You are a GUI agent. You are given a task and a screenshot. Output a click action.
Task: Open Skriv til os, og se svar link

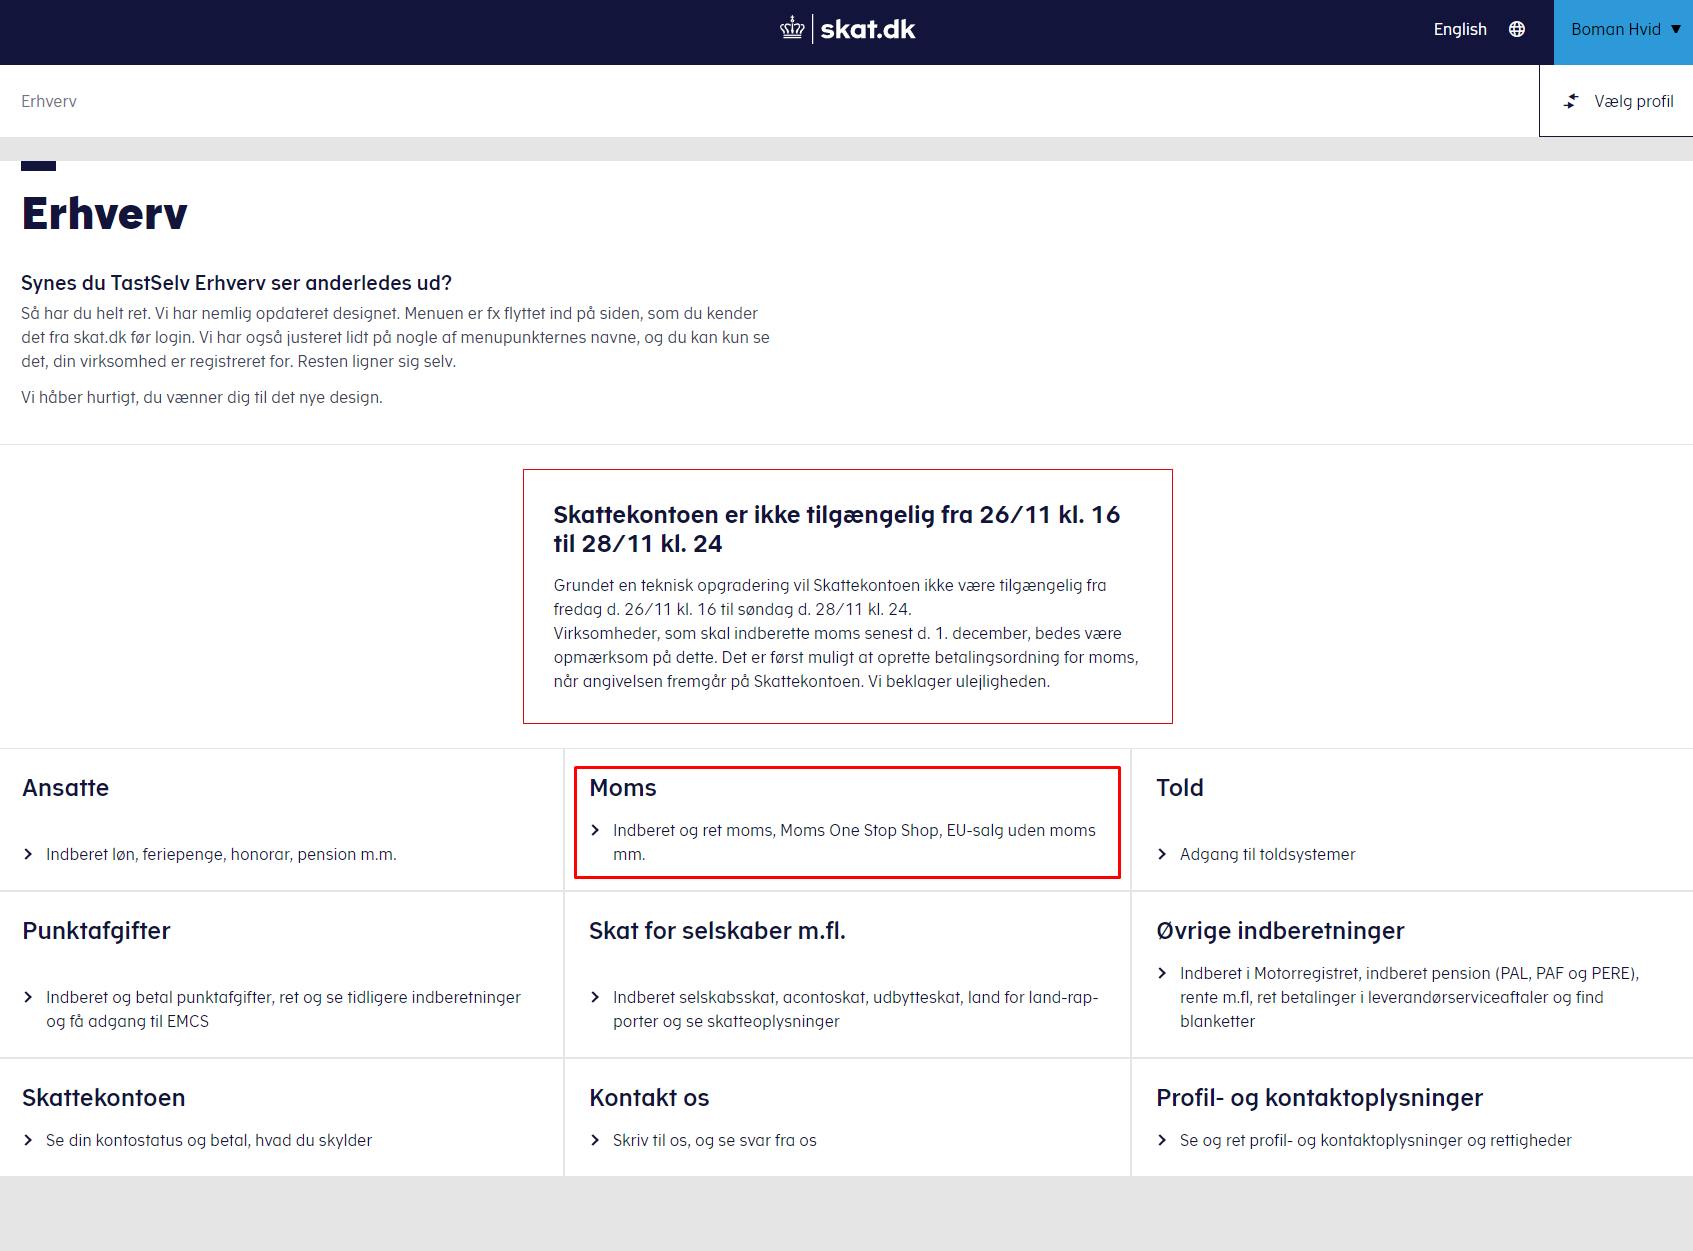(715, 1140)
